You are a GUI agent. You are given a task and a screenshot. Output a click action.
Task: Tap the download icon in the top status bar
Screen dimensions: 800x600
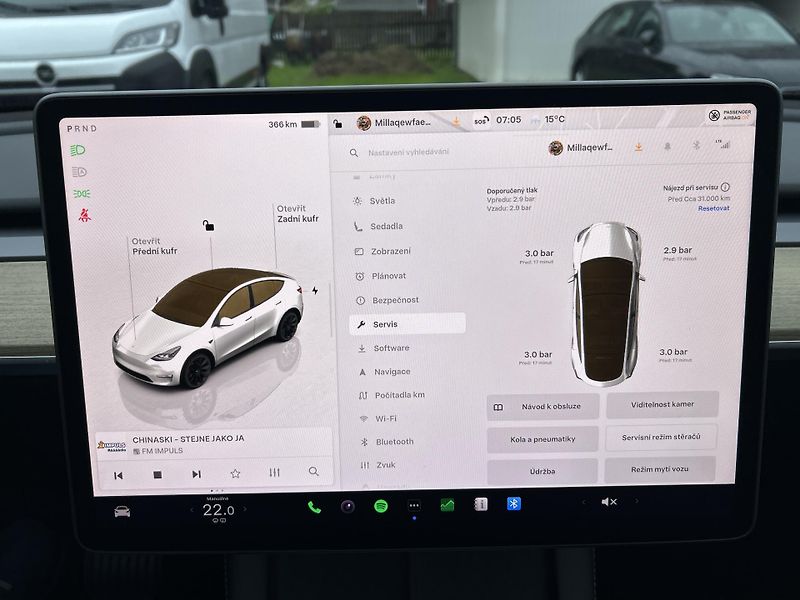pos(456,121)
